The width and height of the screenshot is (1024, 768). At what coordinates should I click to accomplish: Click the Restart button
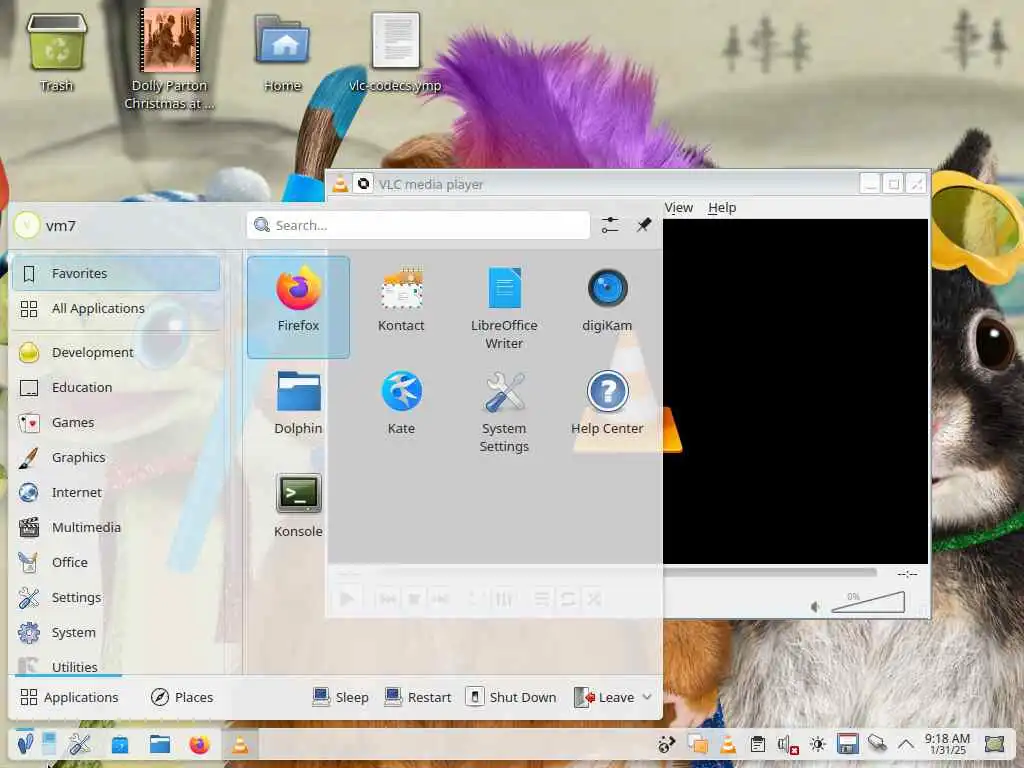pyautogui.click(x=418, y=697)
